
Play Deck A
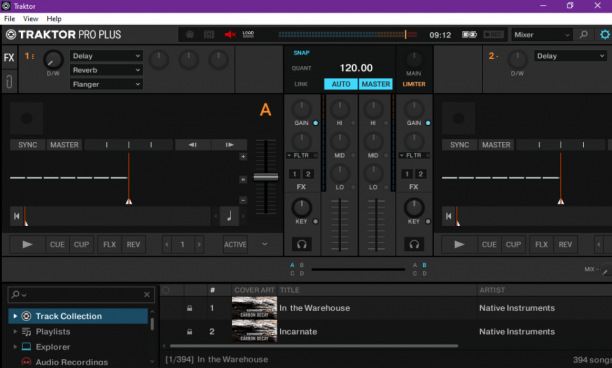tap(27, 244)
